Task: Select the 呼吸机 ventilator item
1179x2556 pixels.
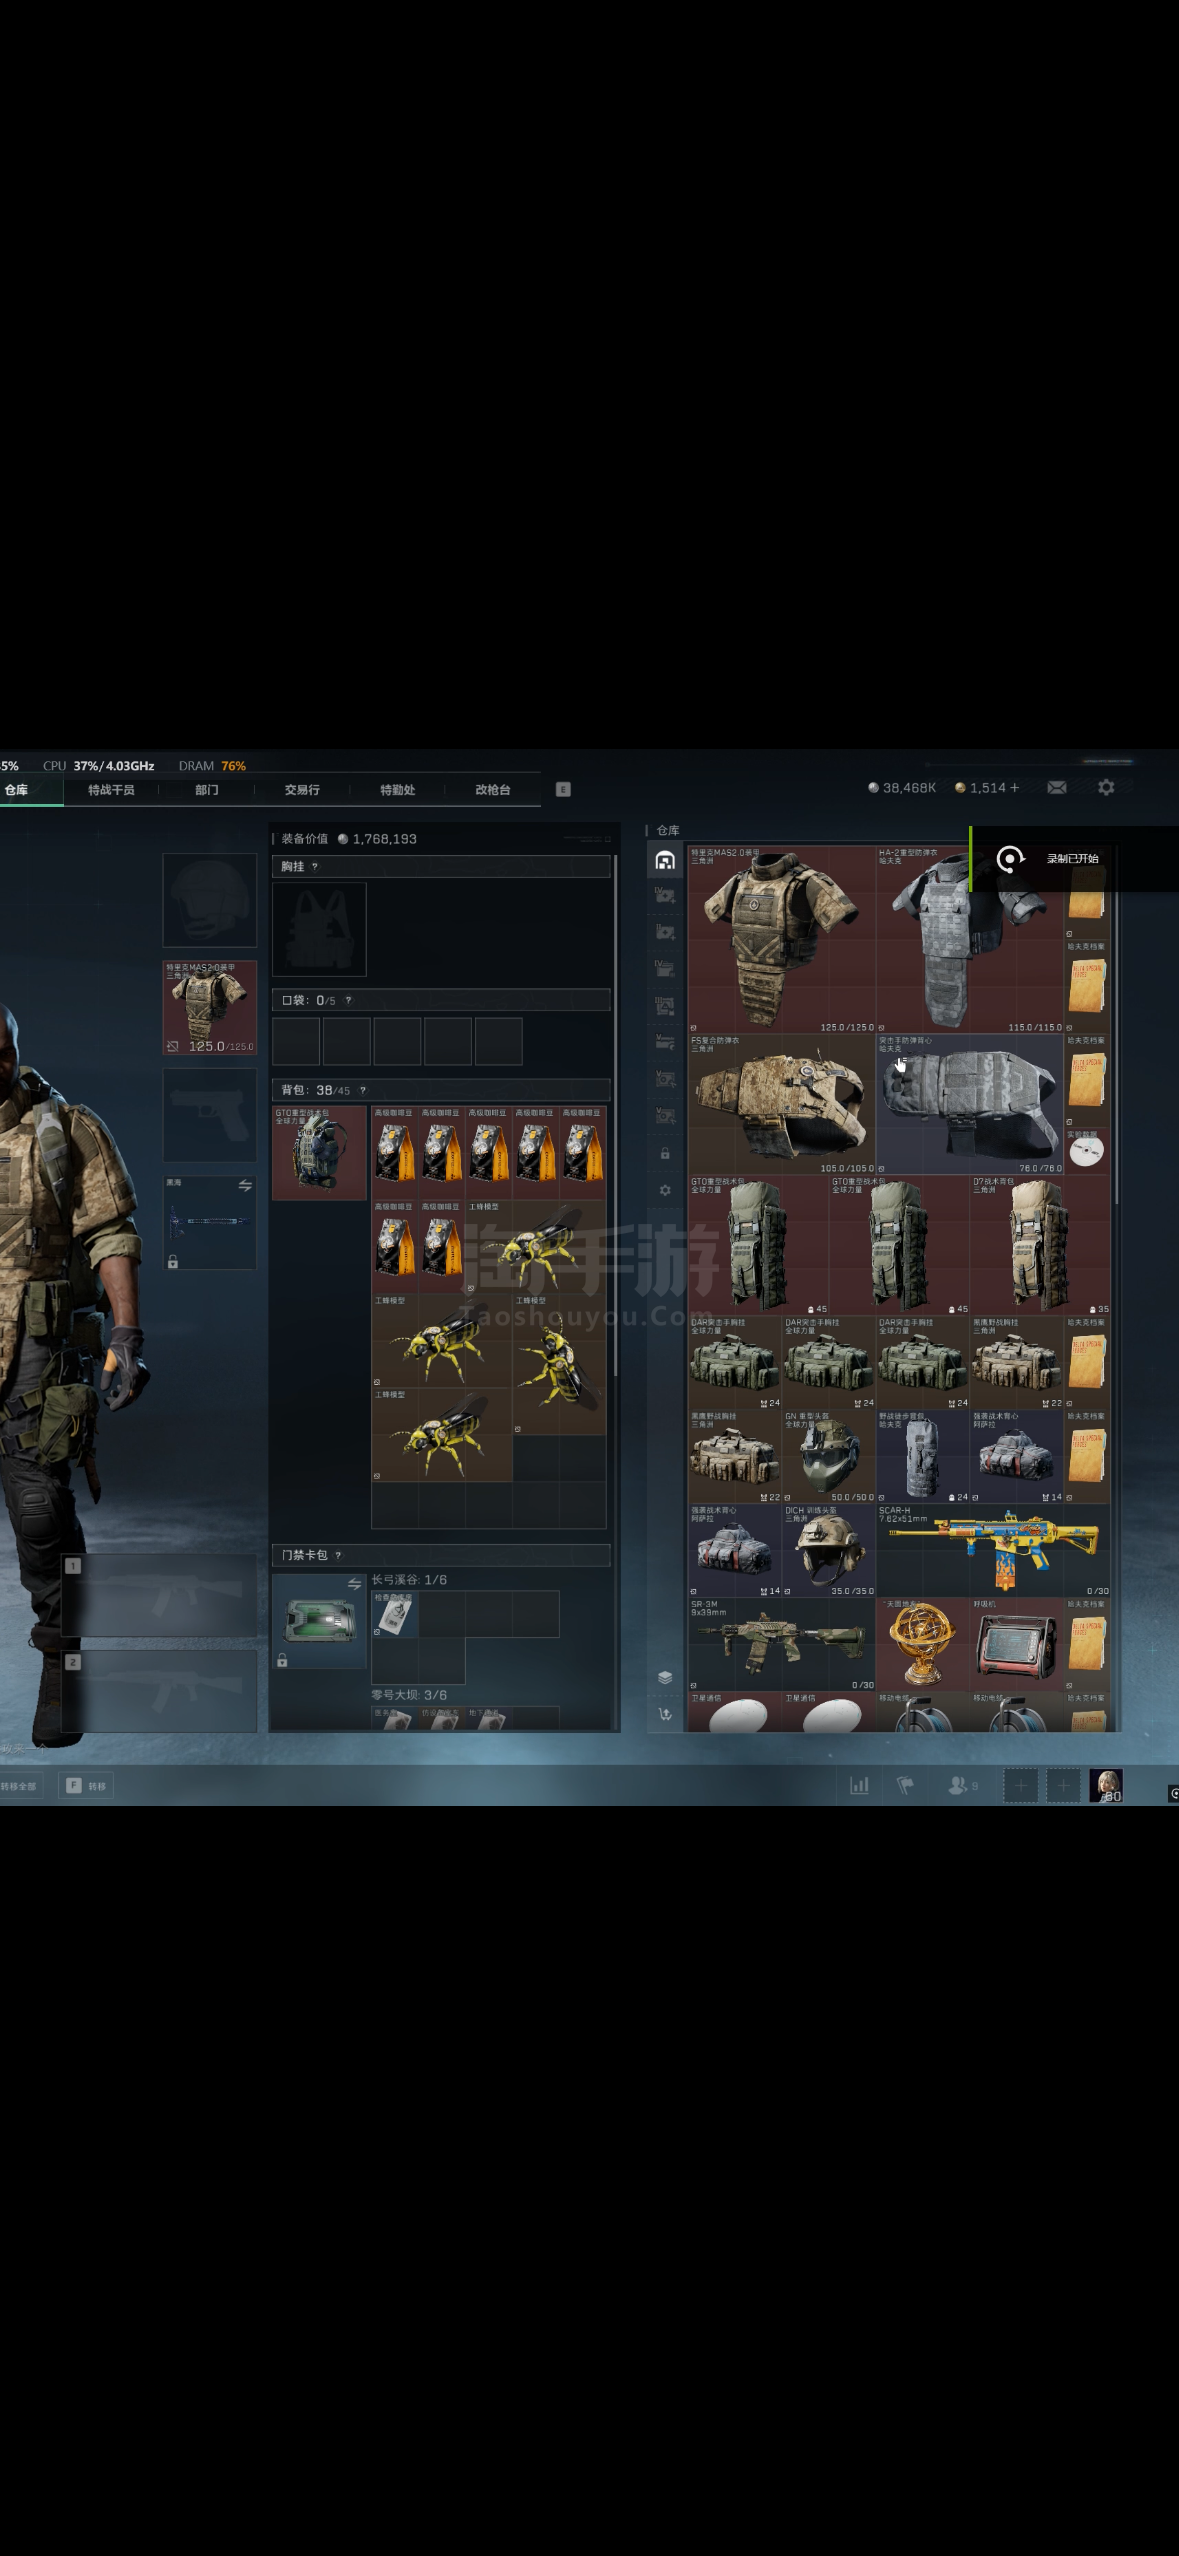Action: click(x=1017, y=1644)
